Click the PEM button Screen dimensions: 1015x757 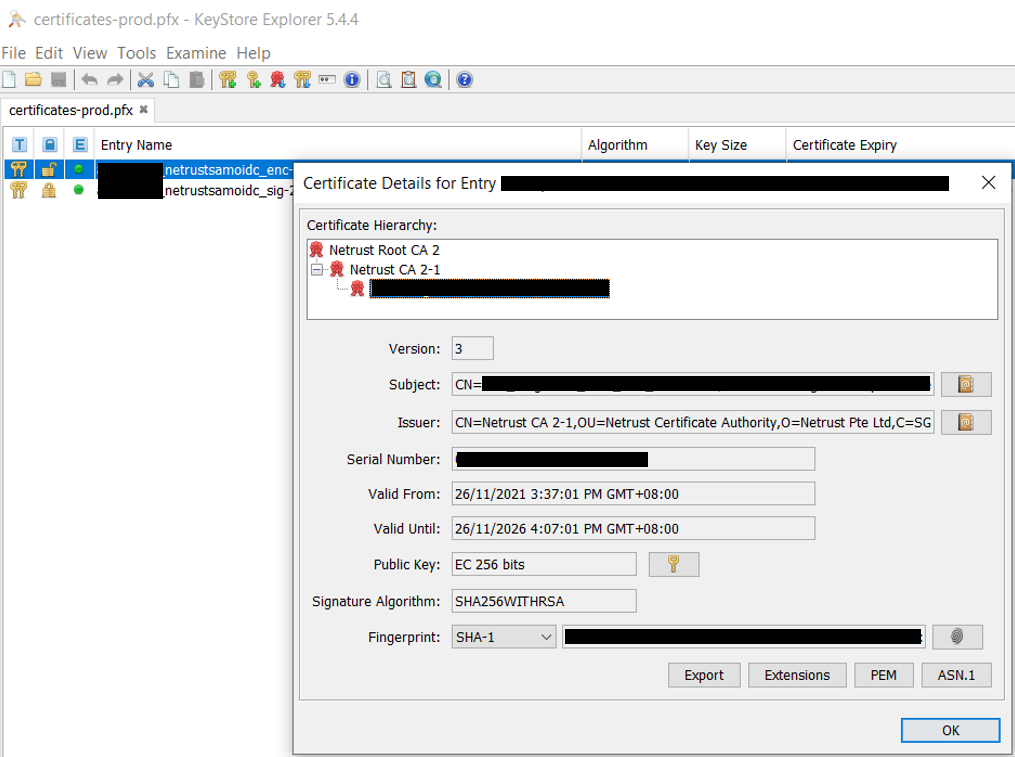pyautogui.click(x=884, y=675)
